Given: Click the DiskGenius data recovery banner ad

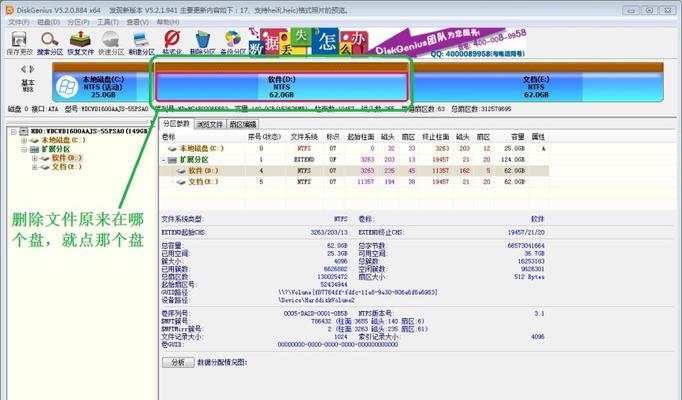Looking at the screenshot, I should (x=387, y=42).
